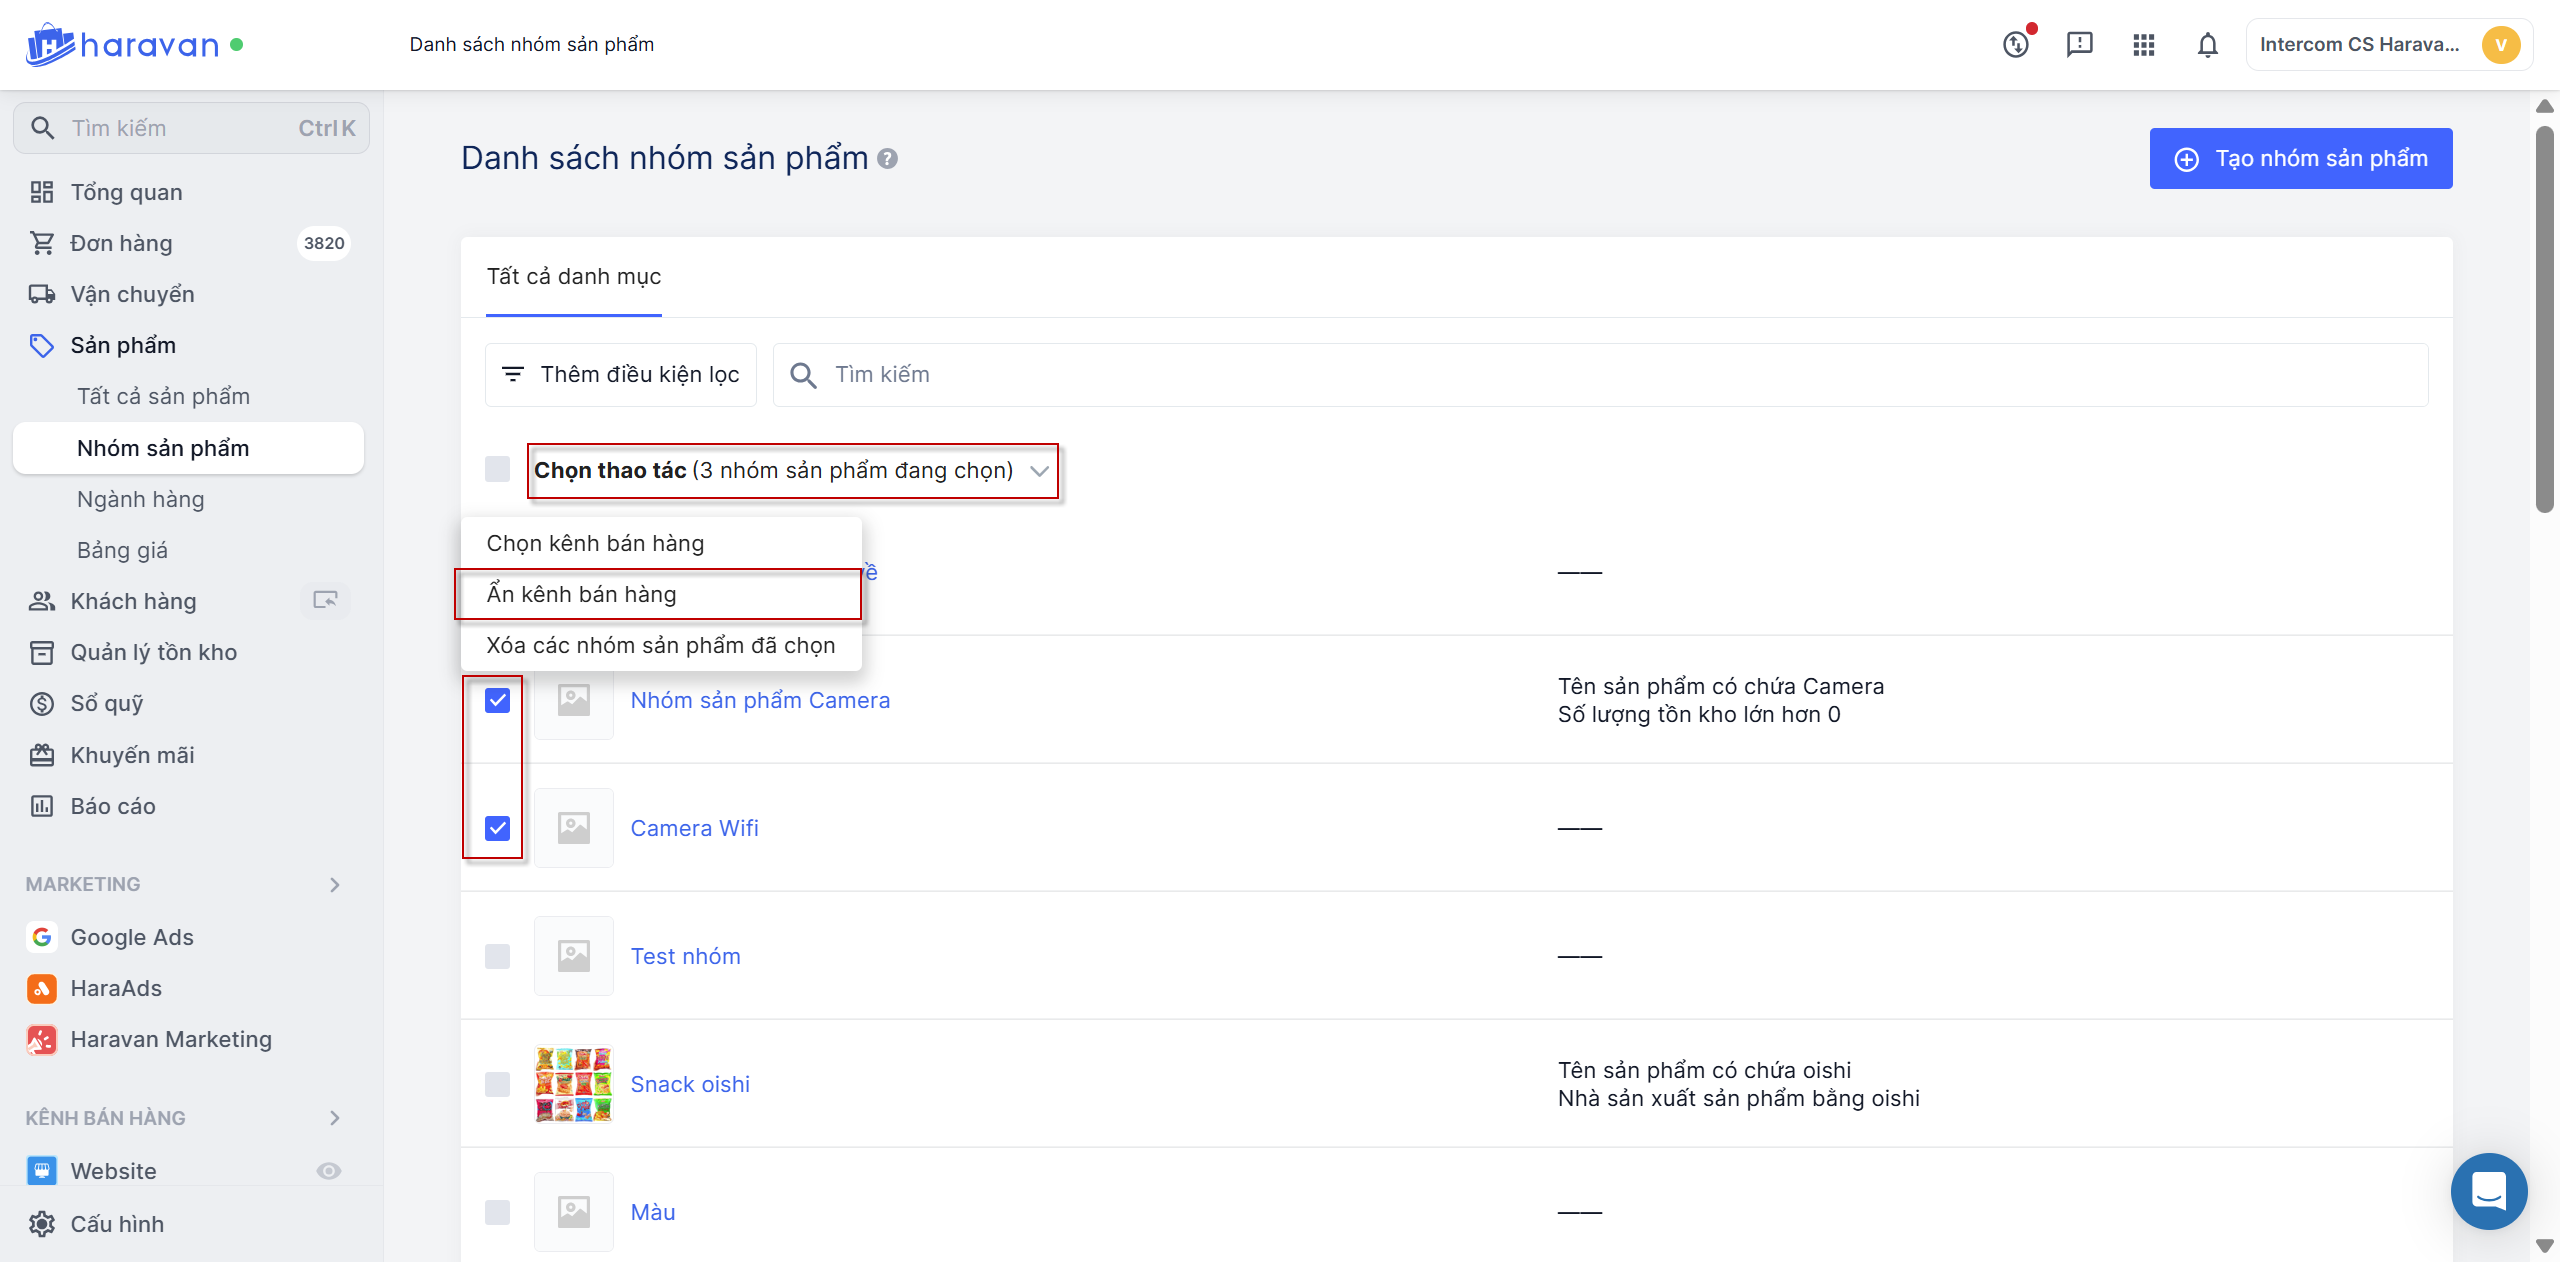Tick the Test nhóm checkbox

pos(497,956)
